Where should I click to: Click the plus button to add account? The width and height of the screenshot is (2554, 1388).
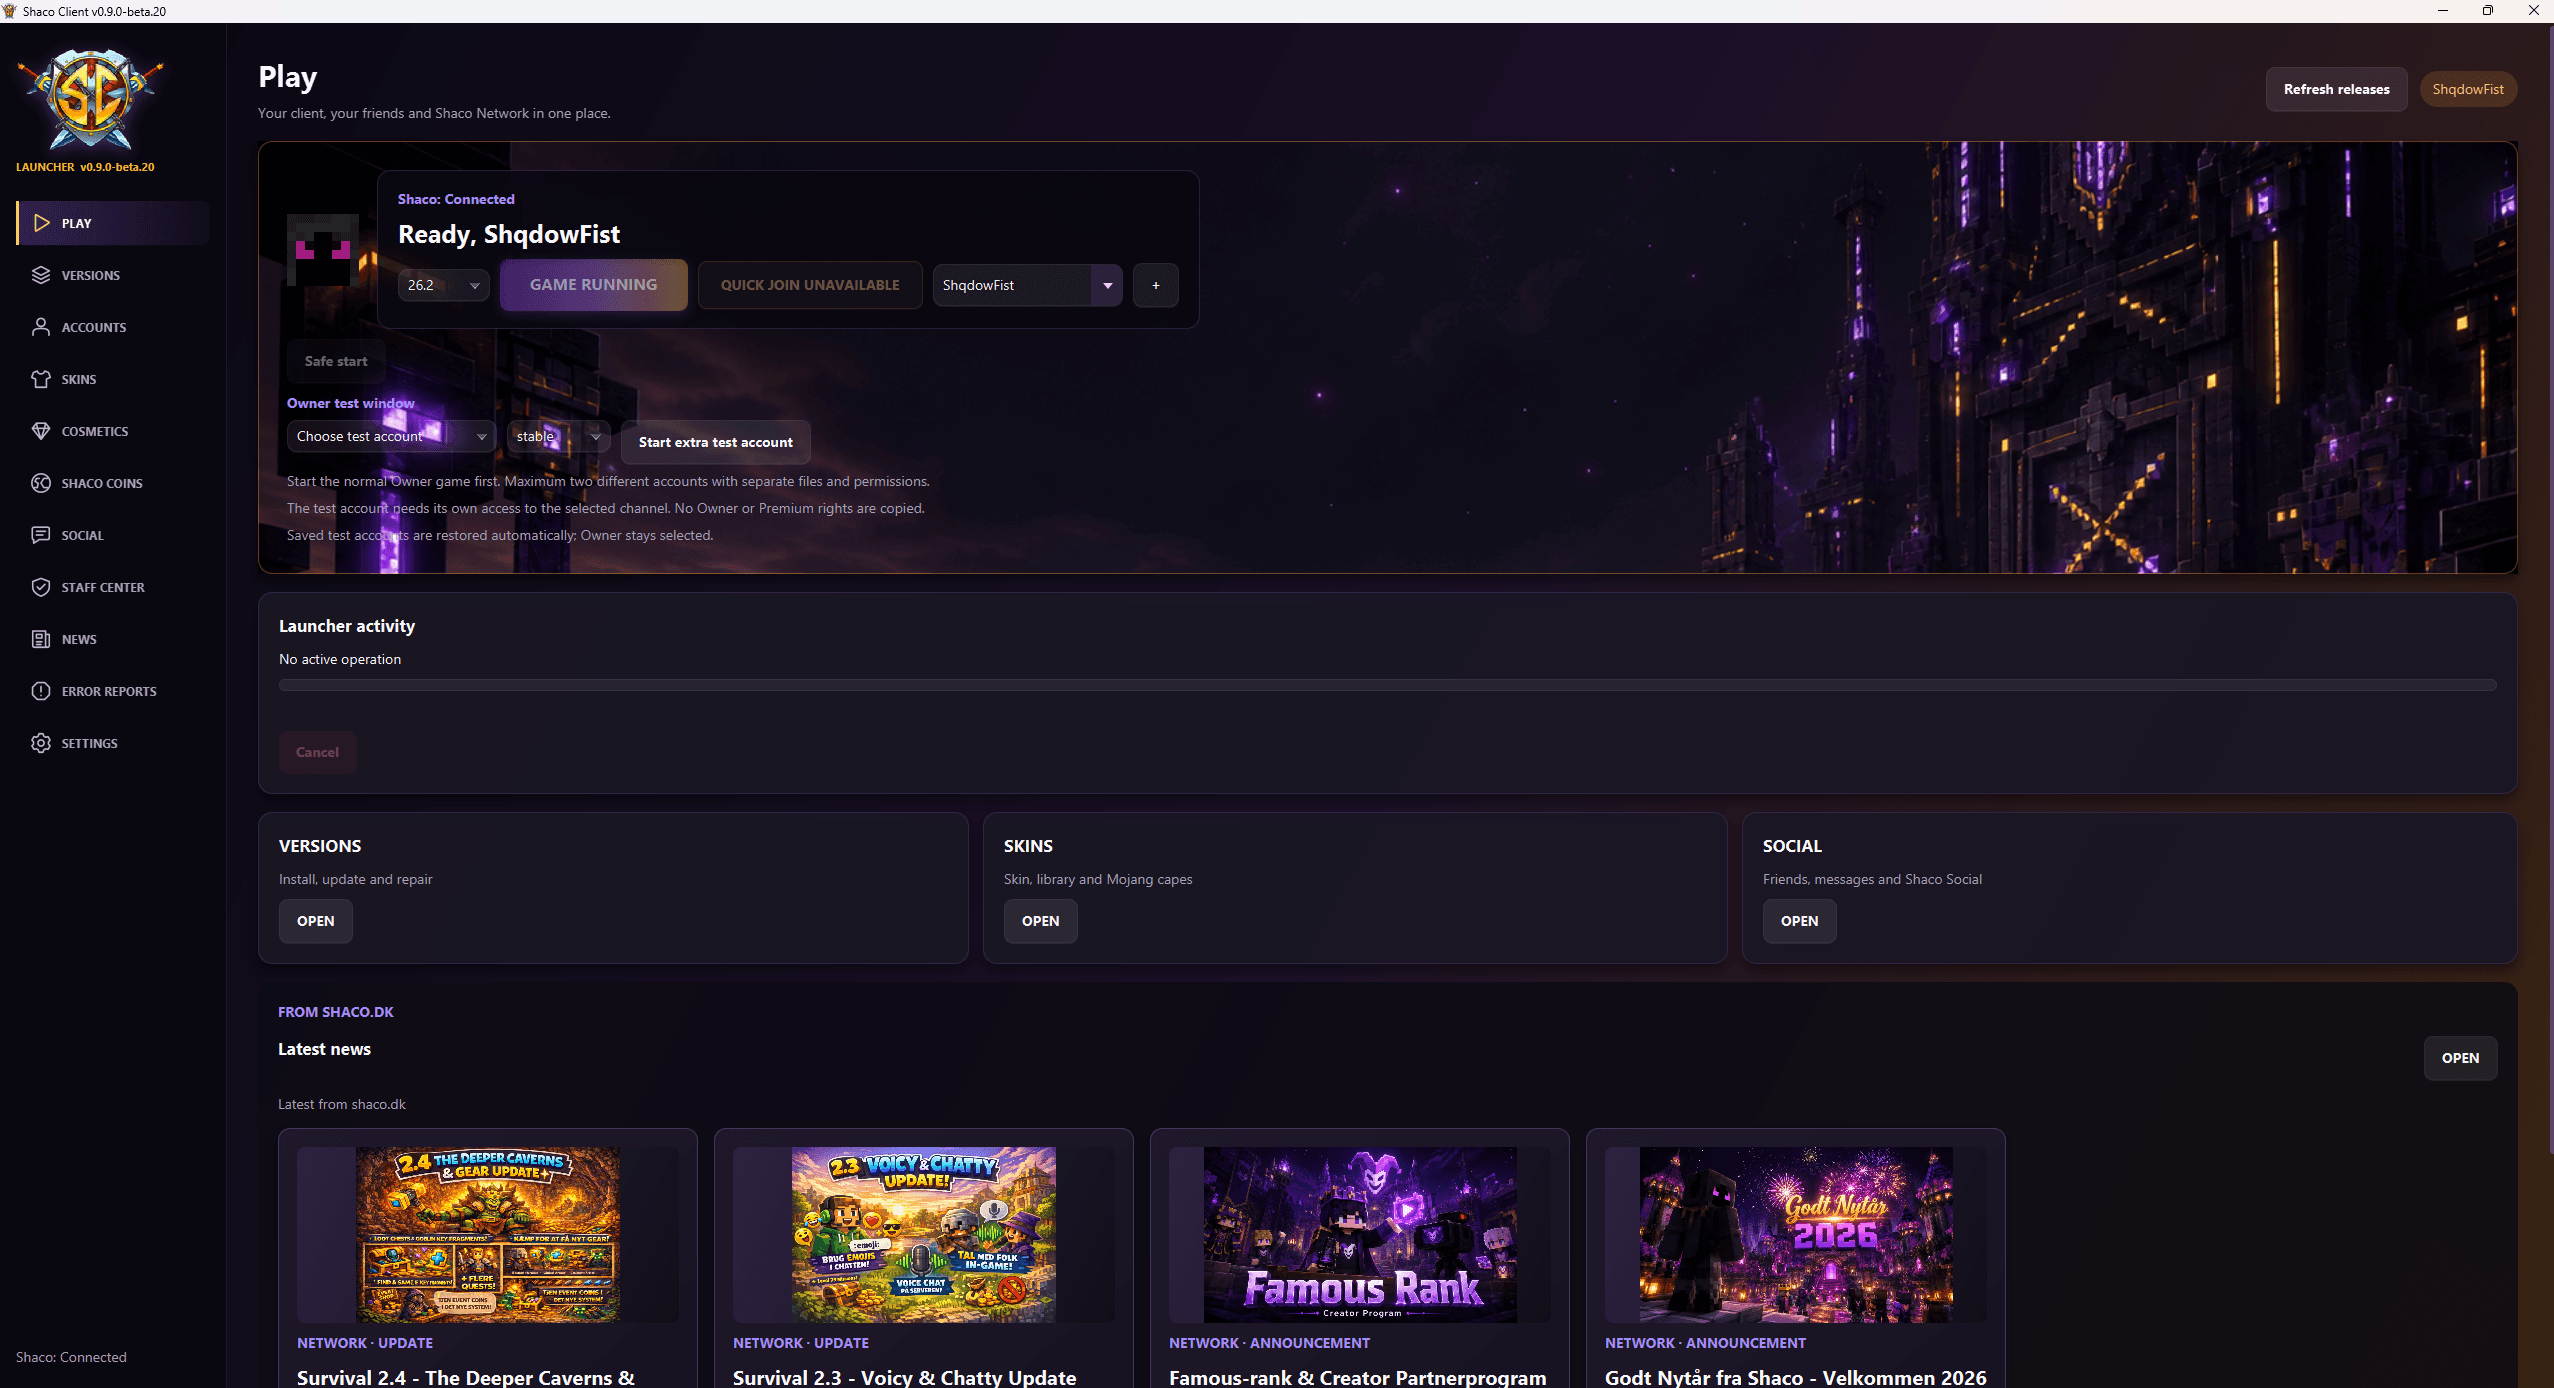[1156, 285]
